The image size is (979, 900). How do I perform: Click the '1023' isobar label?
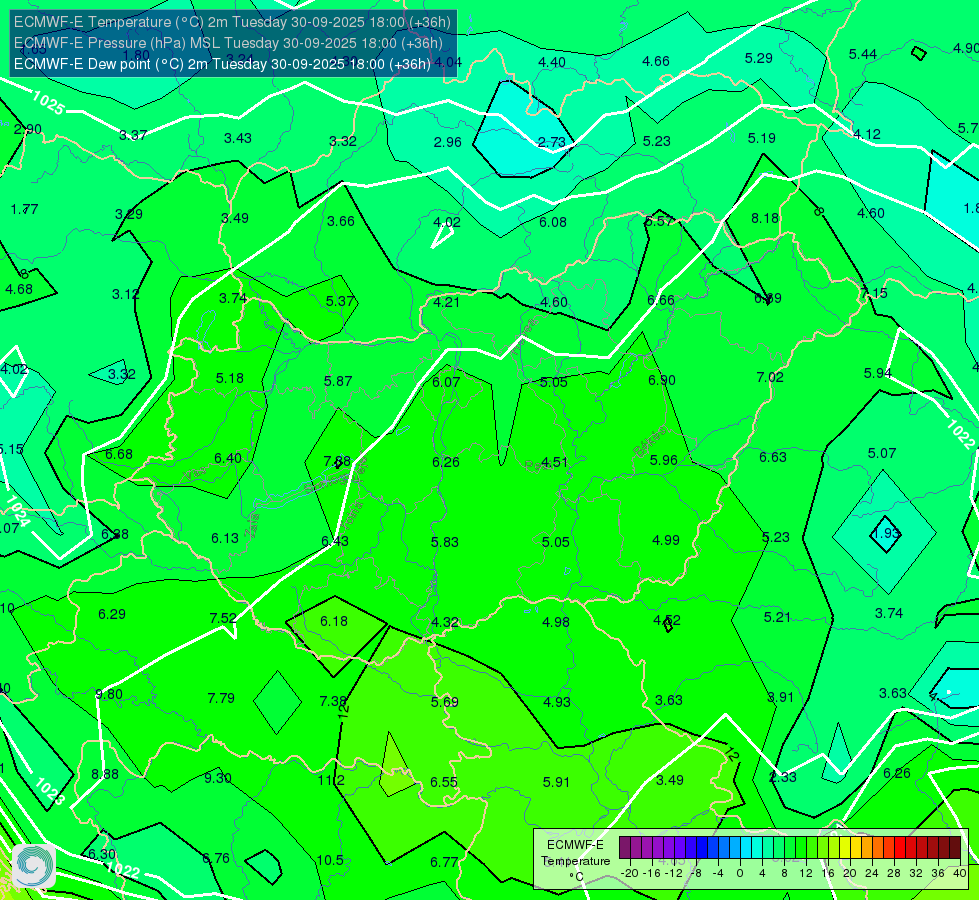tap(49, 791)
